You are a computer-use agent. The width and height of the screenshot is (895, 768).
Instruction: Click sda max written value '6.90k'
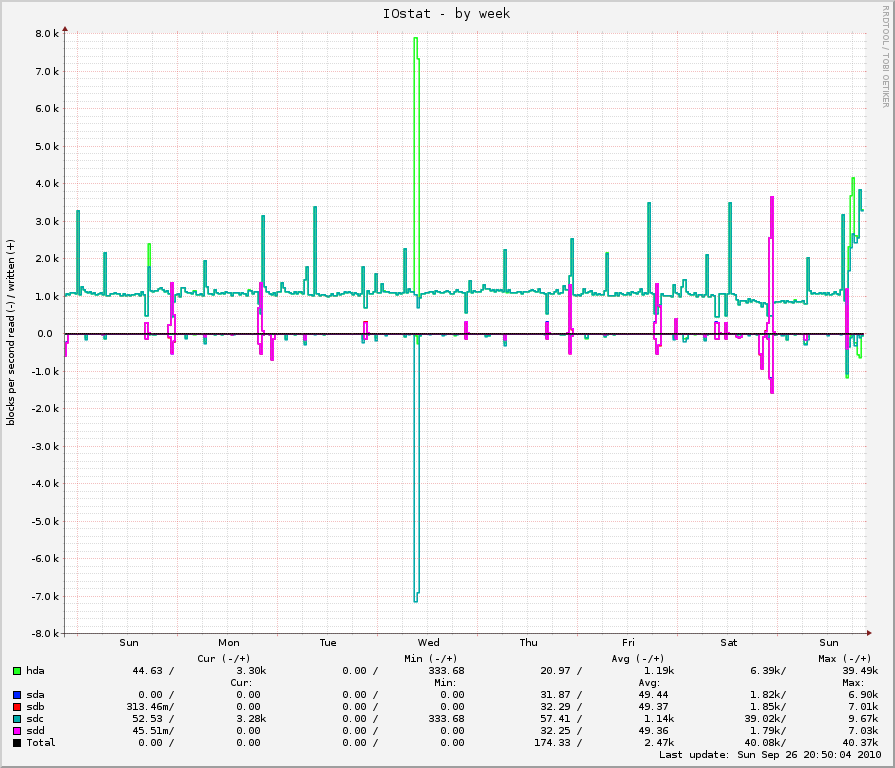(x=864, y=695)
